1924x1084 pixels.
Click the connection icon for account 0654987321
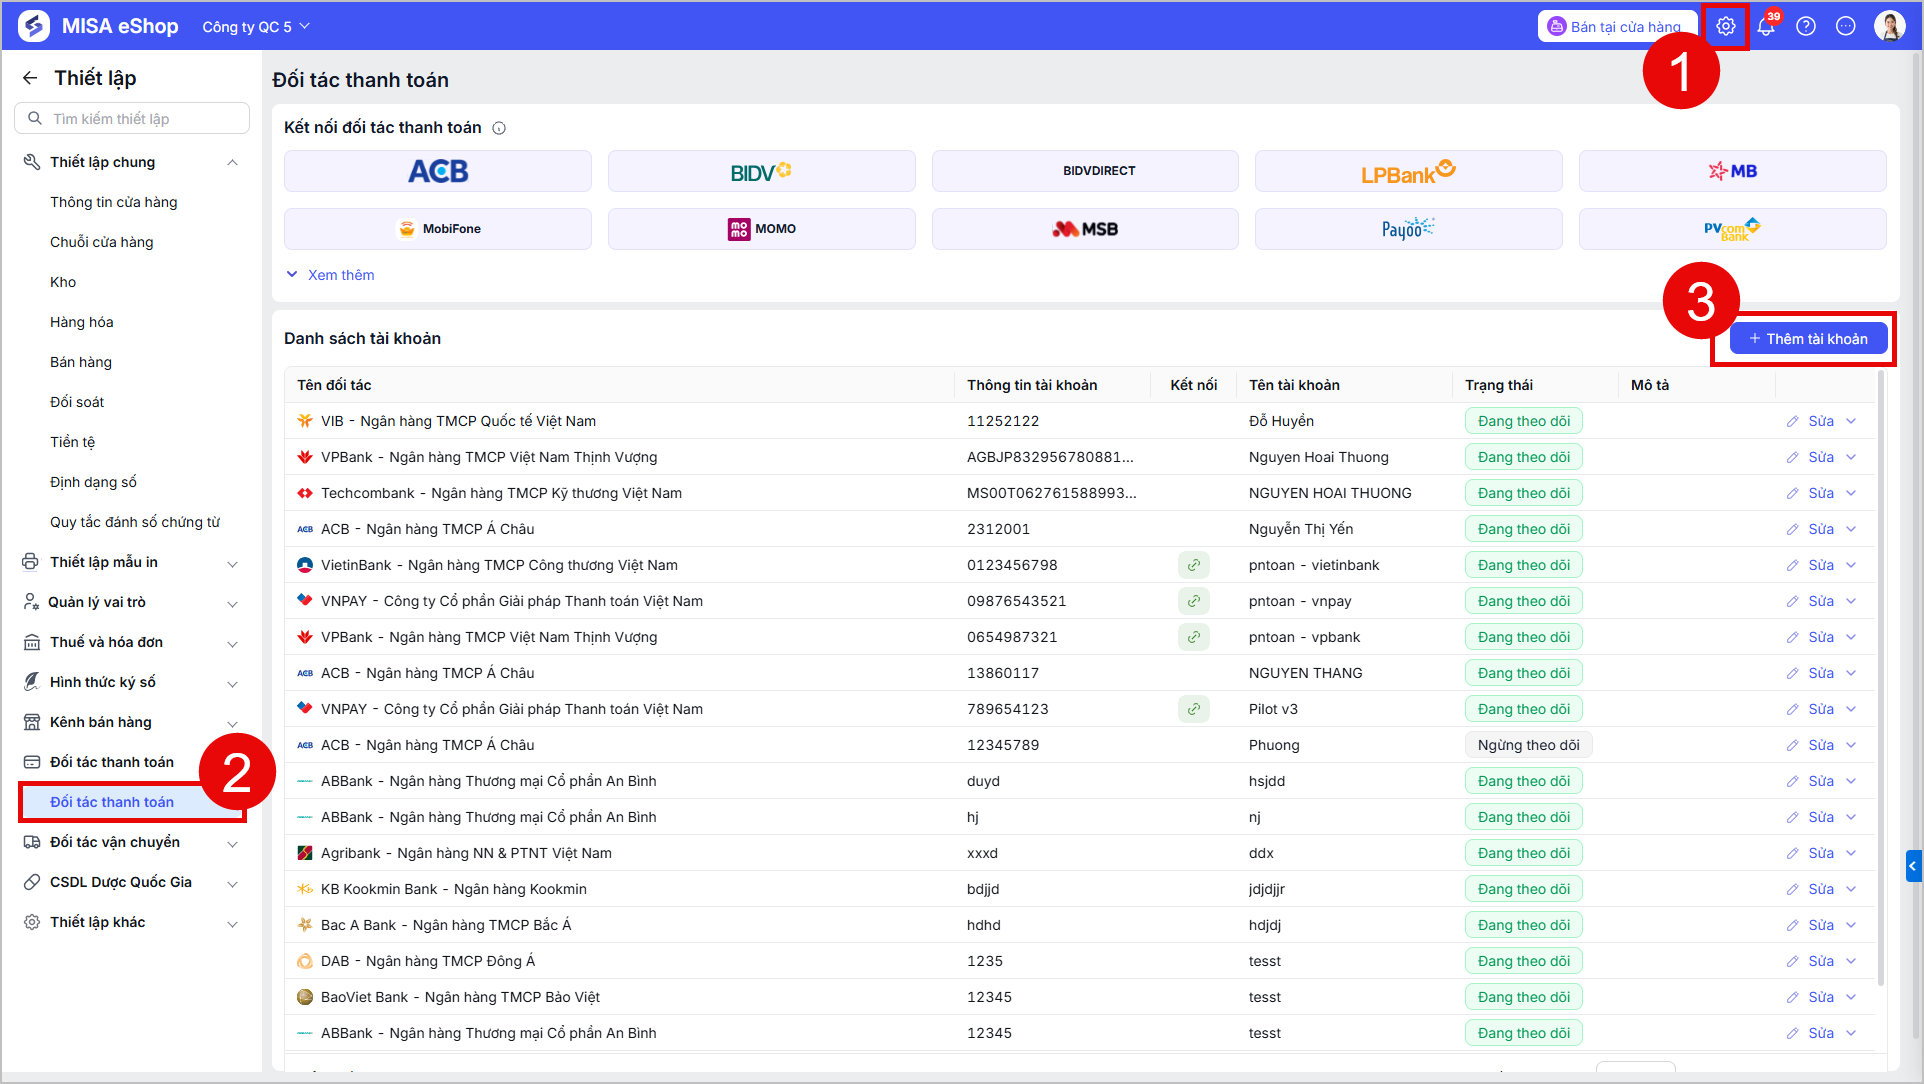pos(1194,637)
